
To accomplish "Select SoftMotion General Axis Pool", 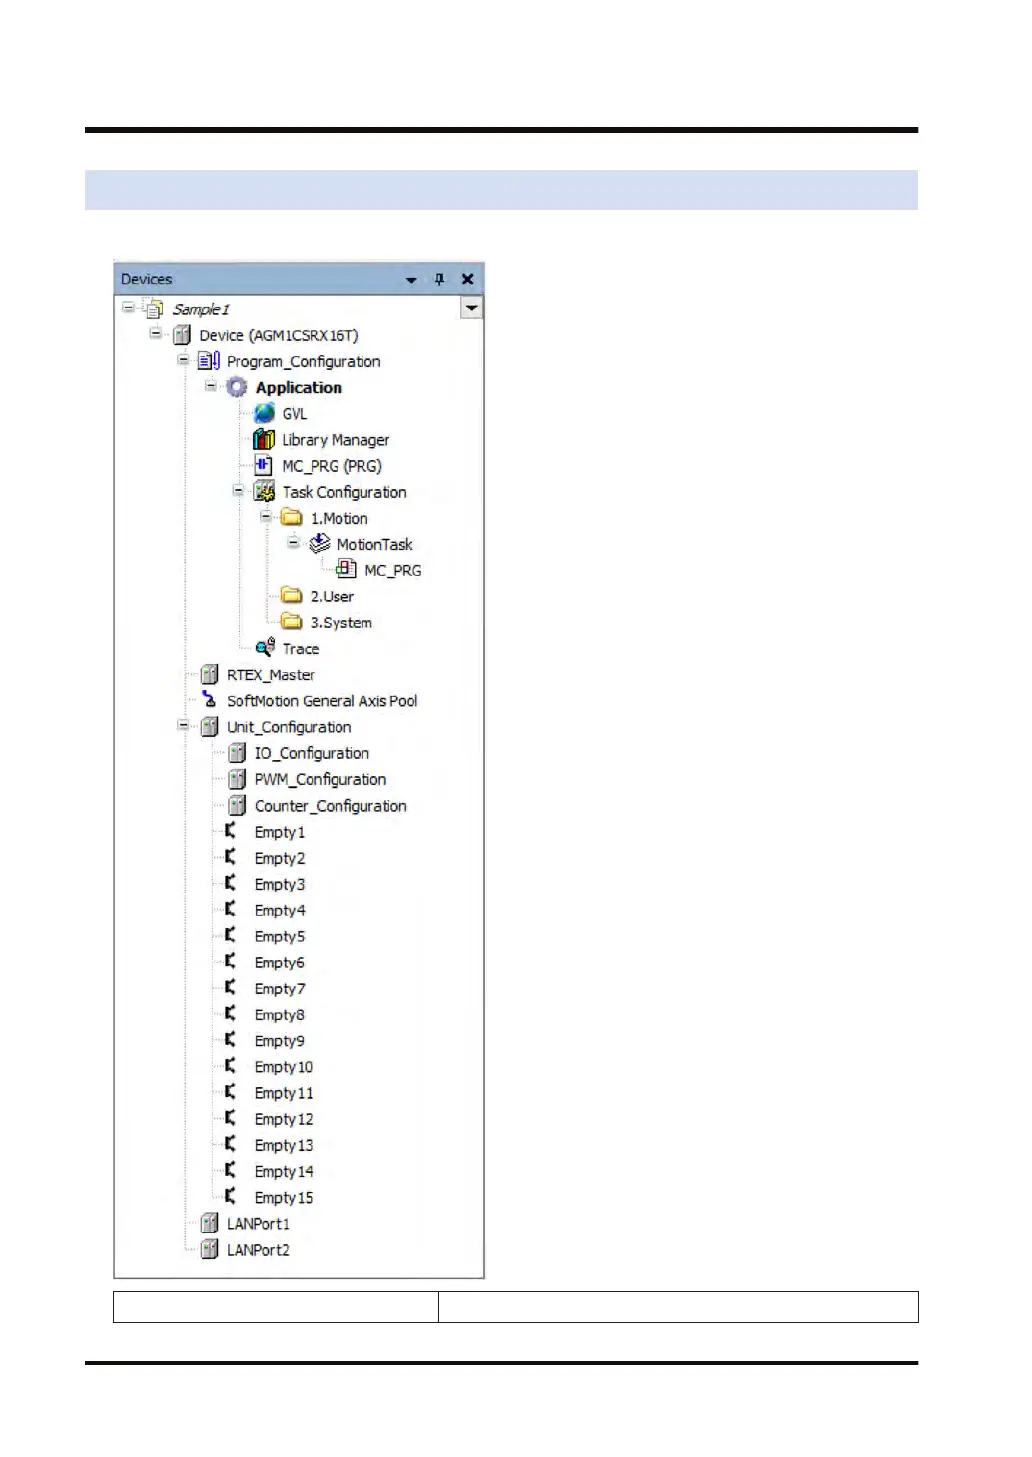I will click(322, 701).
